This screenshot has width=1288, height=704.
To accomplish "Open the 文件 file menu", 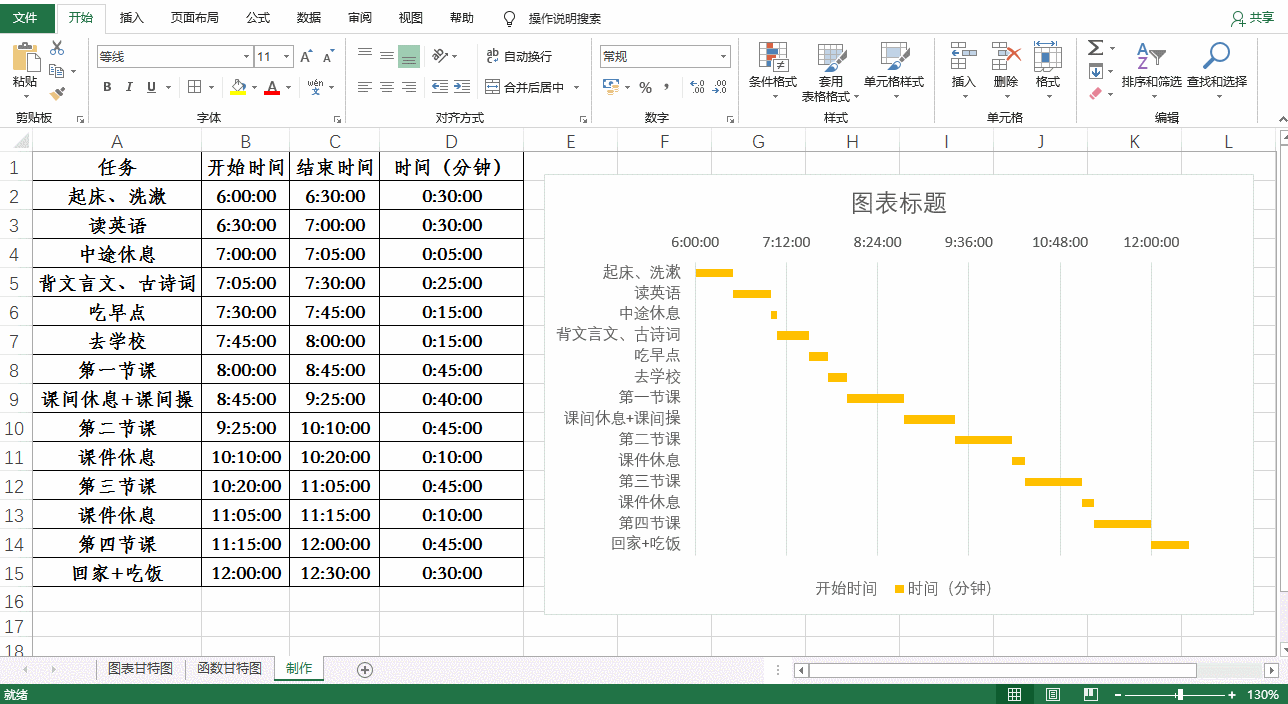I will click(x=27, y=18).
